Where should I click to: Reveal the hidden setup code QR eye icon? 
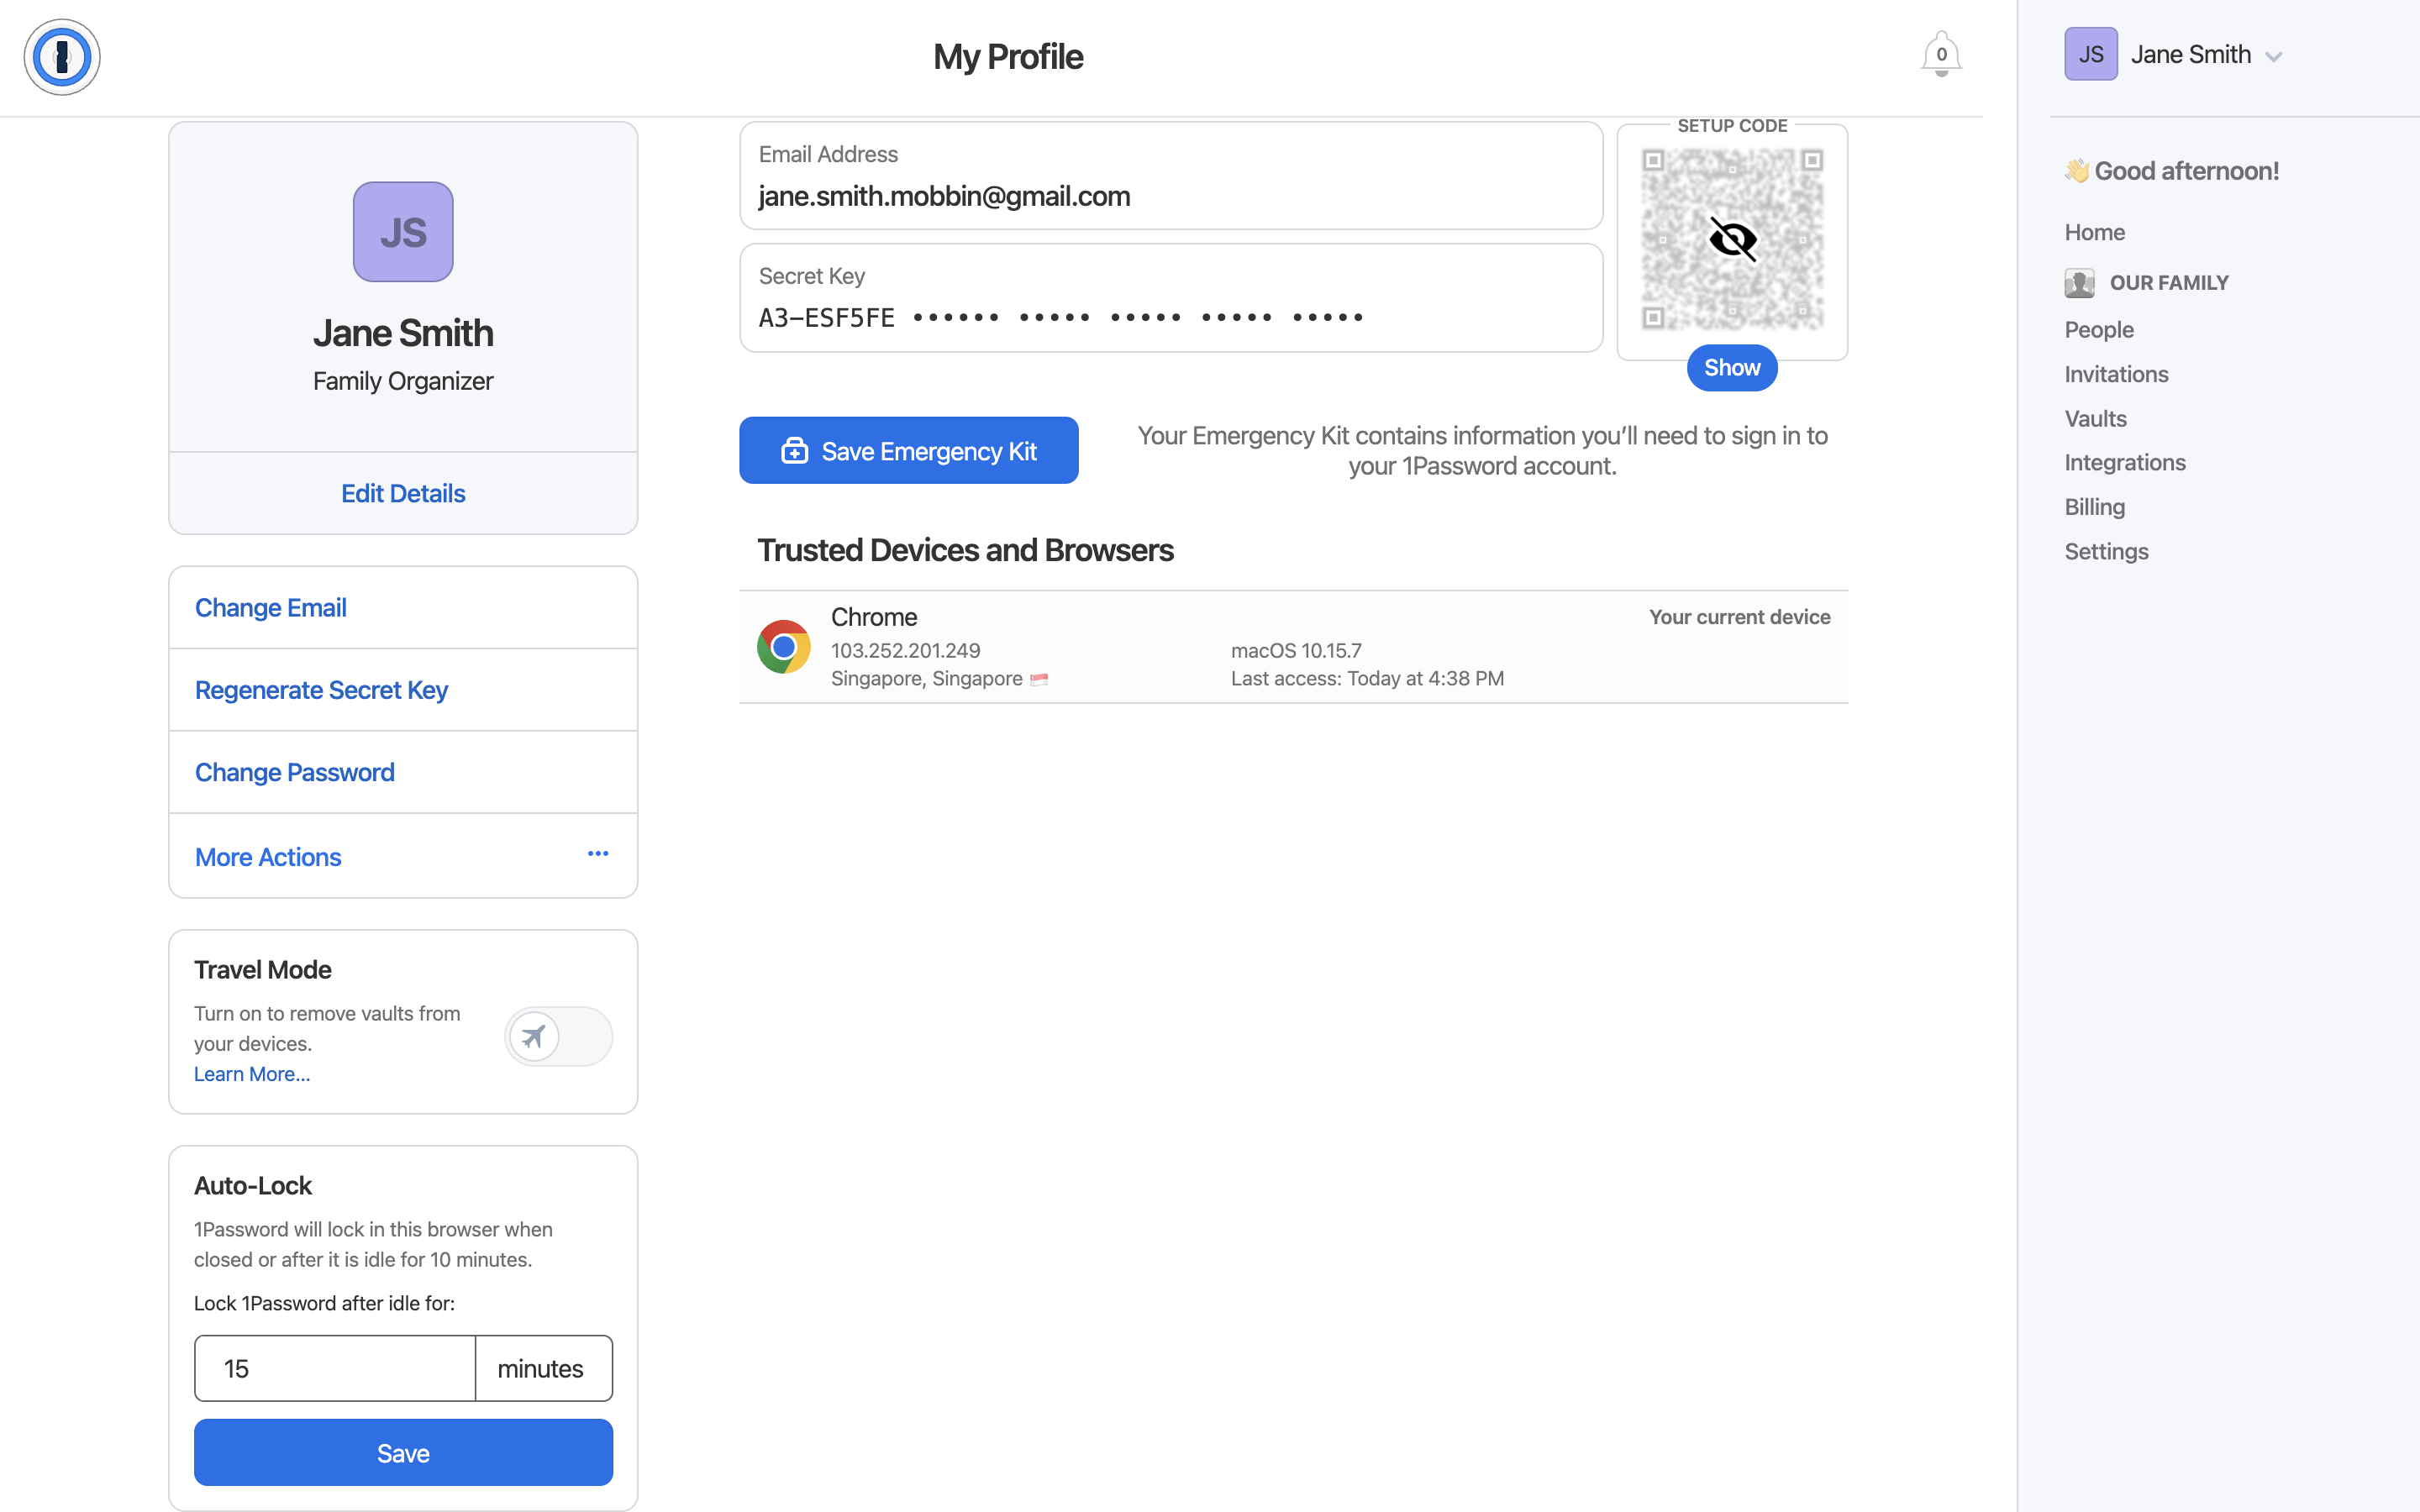1732,239
